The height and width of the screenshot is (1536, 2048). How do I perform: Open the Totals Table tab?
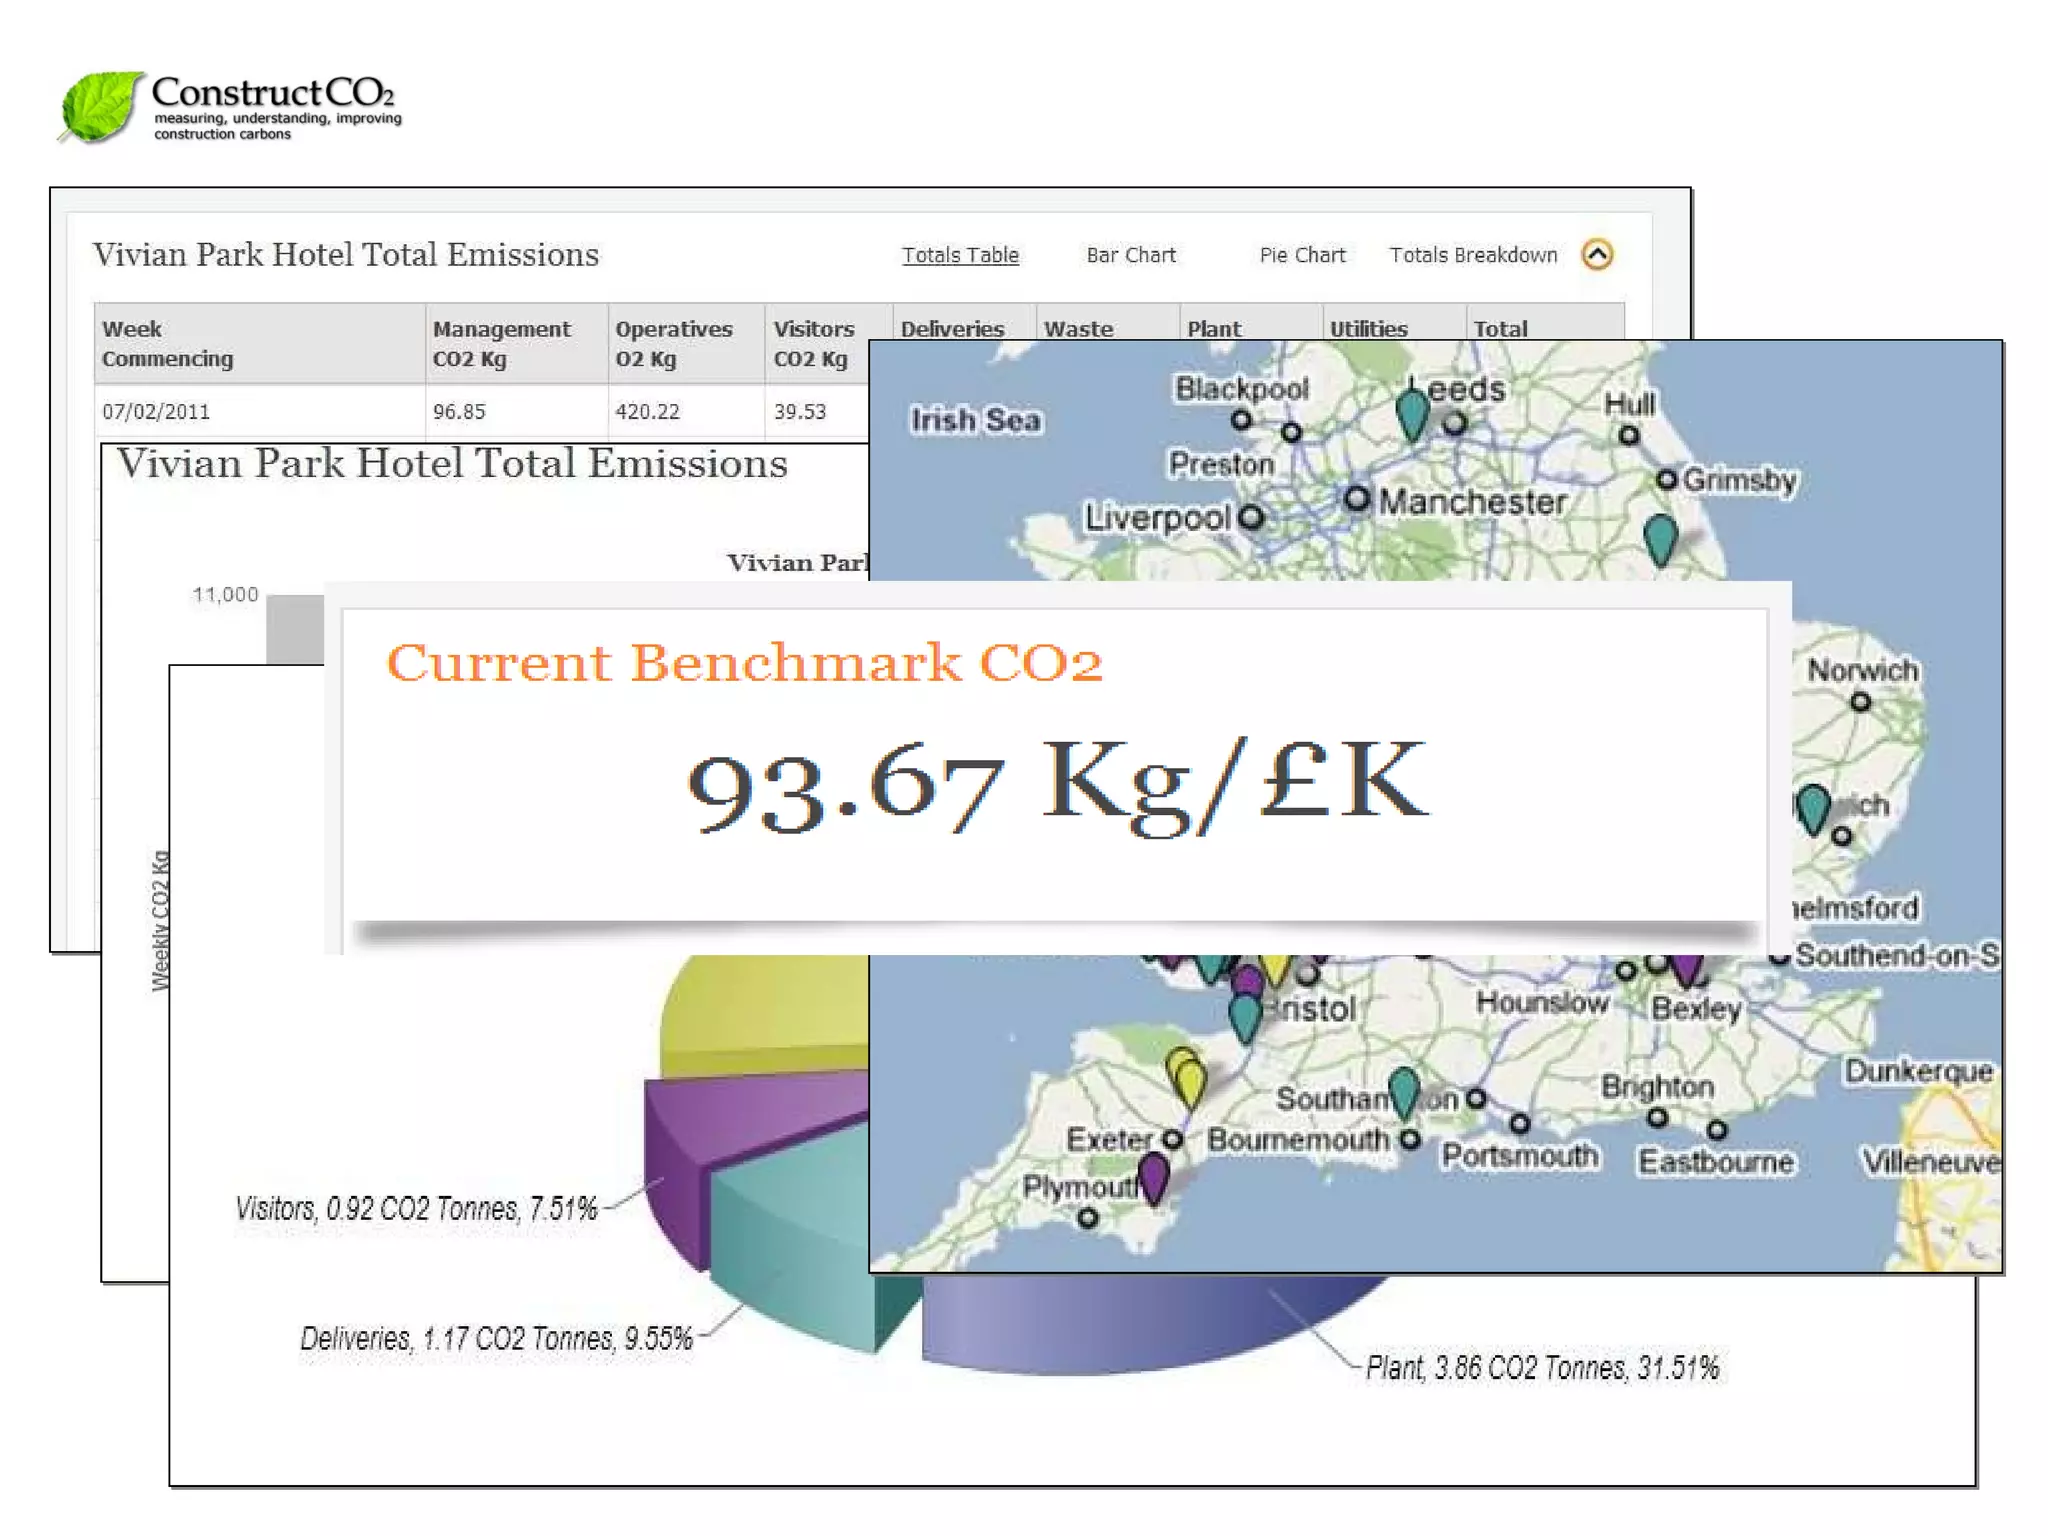click(960, 255)
